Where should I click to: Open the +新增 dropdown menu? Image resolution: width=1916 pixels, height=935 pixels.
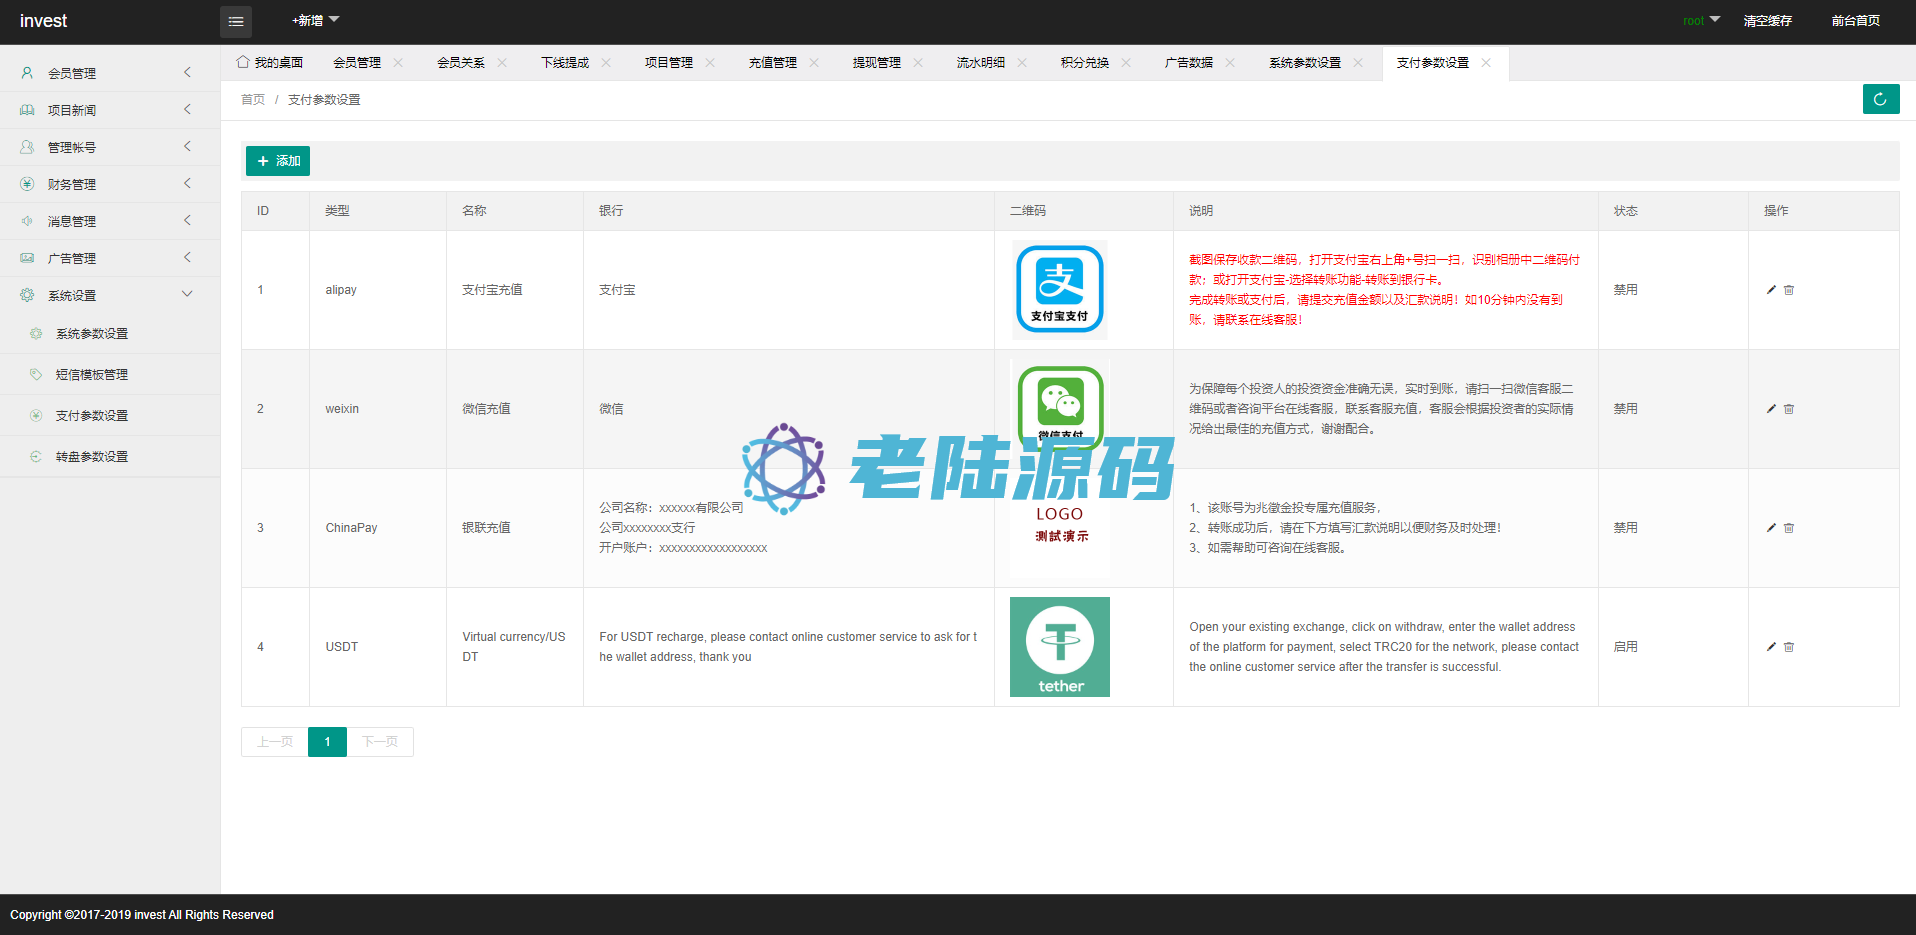[x=315, y=20]
